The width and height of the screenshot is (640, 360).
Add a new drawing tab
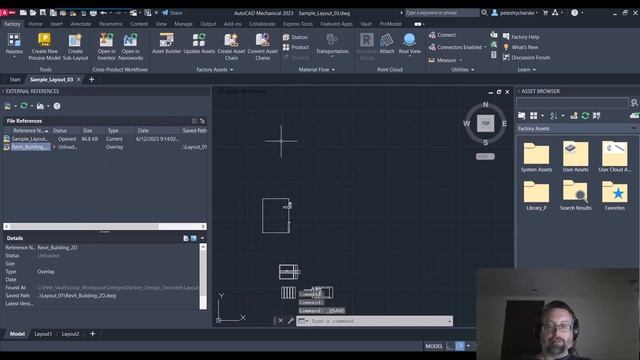click(x=91, y=80)
